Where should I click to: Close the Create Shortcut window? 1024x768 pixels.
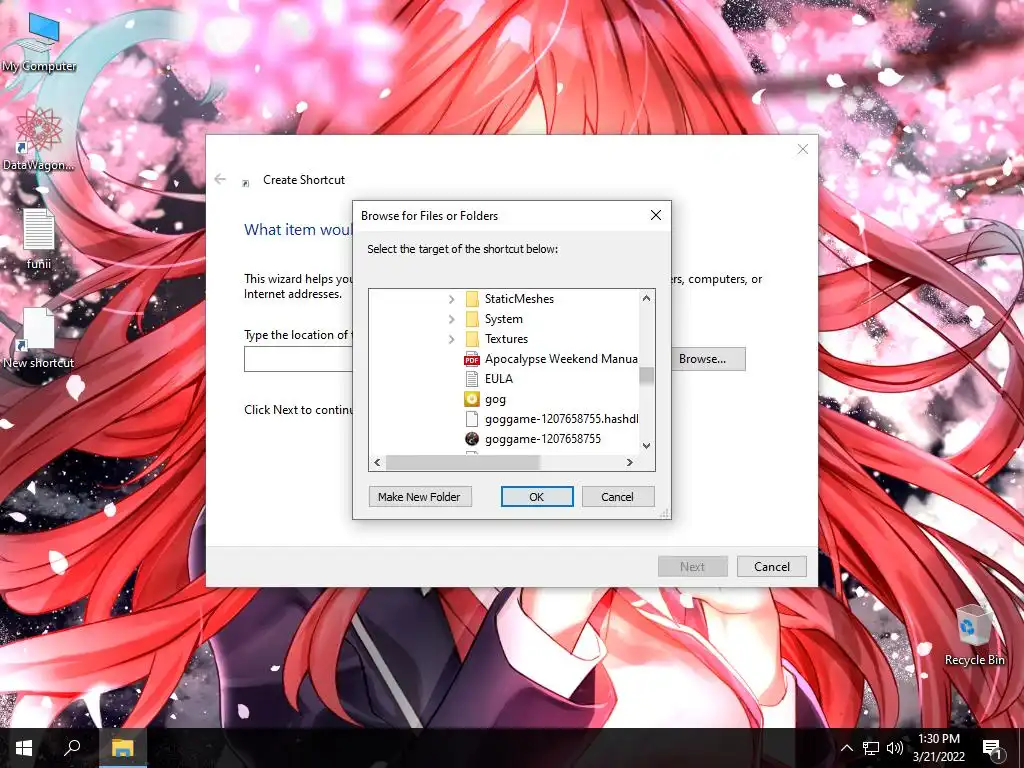tap(803, 150)
